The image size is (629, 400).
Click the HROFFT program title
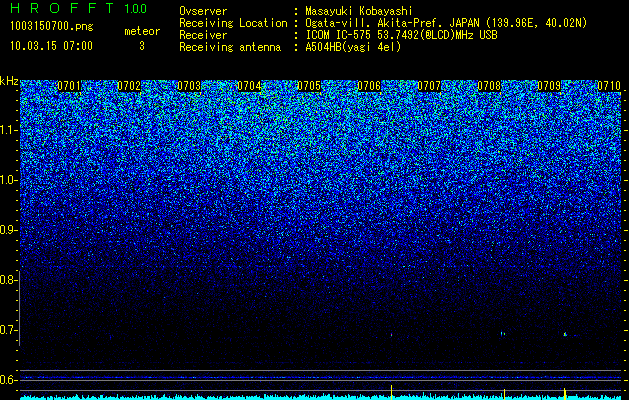tap(63, 8)
